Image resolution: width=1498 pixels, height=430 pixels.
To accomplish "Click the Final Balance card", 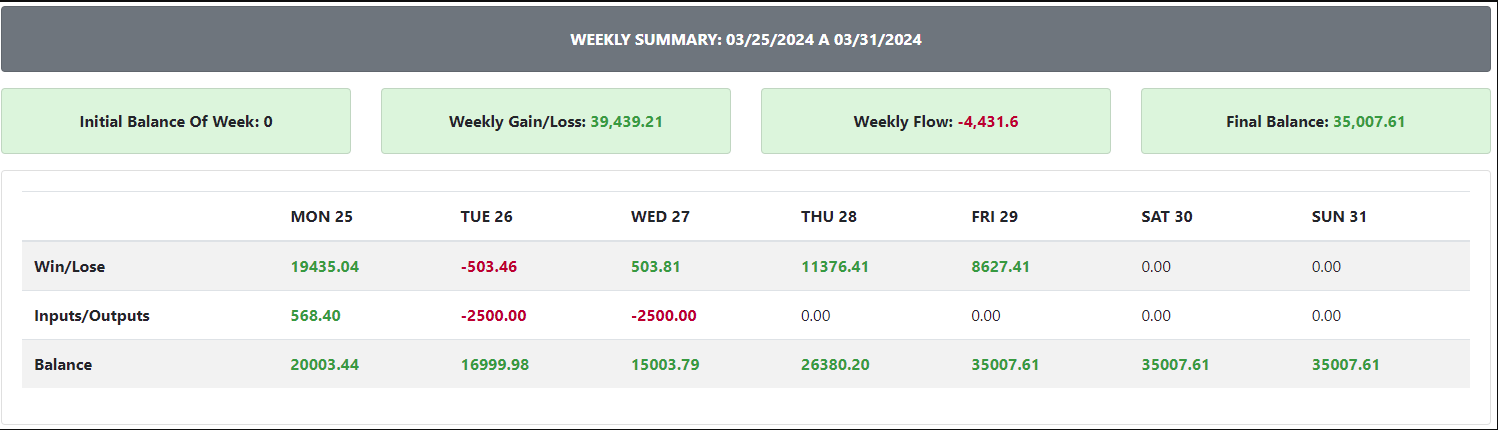I will 1316,121.
